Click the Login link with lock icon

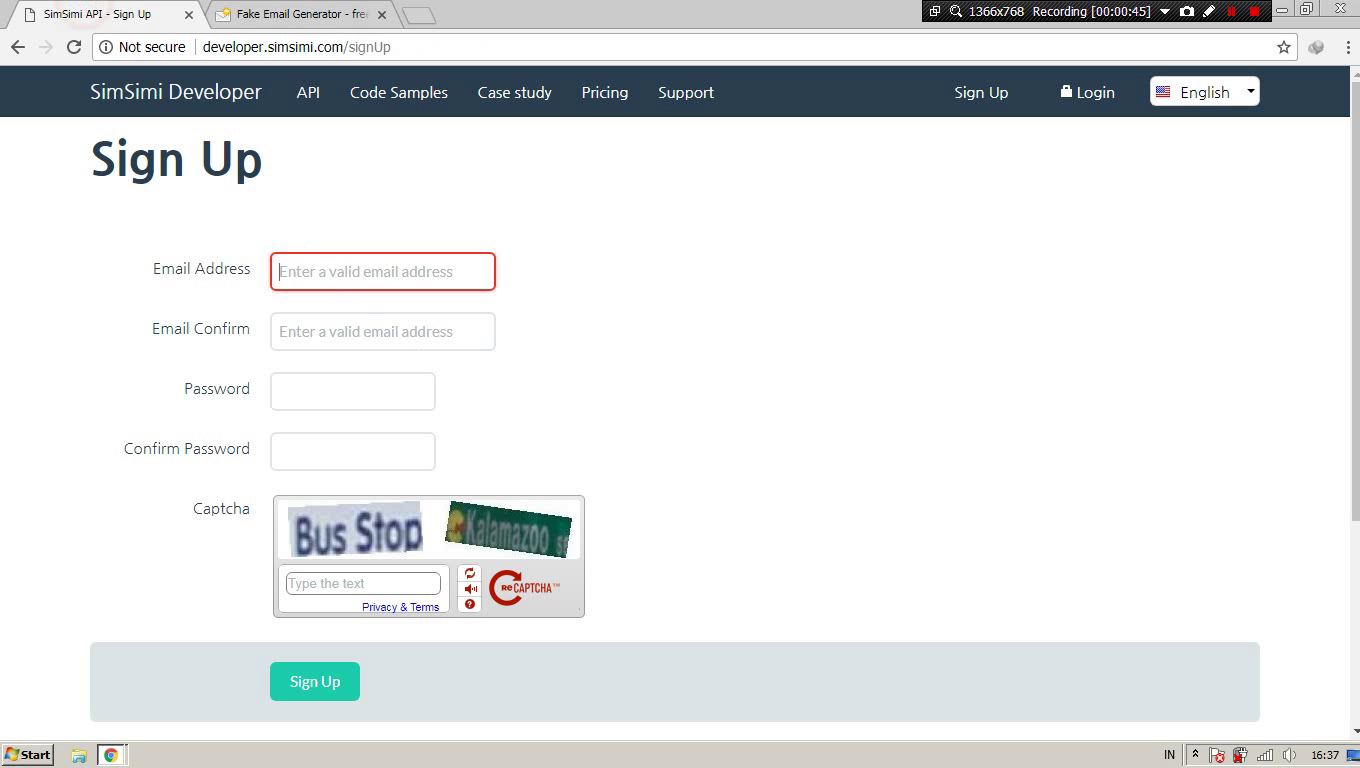pyautogui.click(x=1087, y=92)
